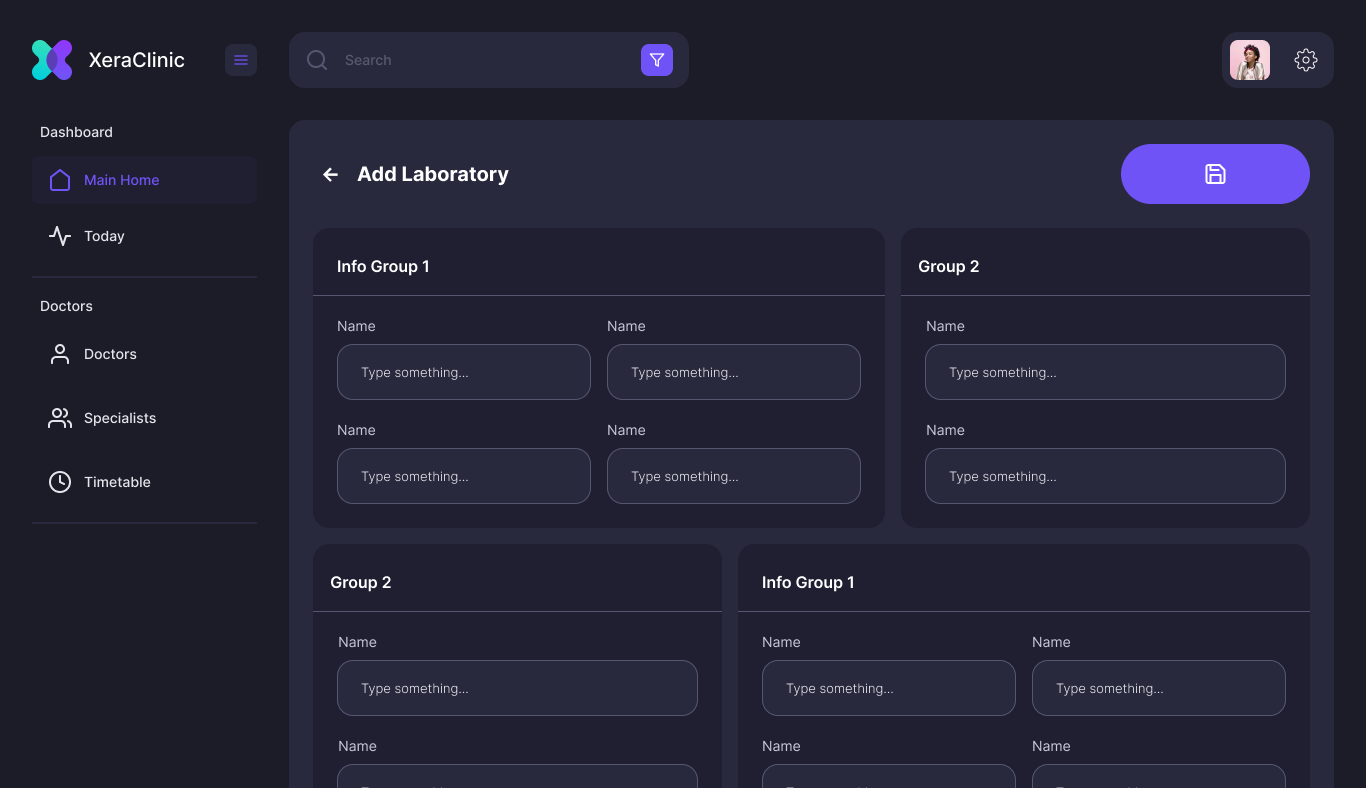This screenshot has height=788, width=1366.
Task: Go back using the left arrow
Action: pyautogui.click(x=330, y=175)
